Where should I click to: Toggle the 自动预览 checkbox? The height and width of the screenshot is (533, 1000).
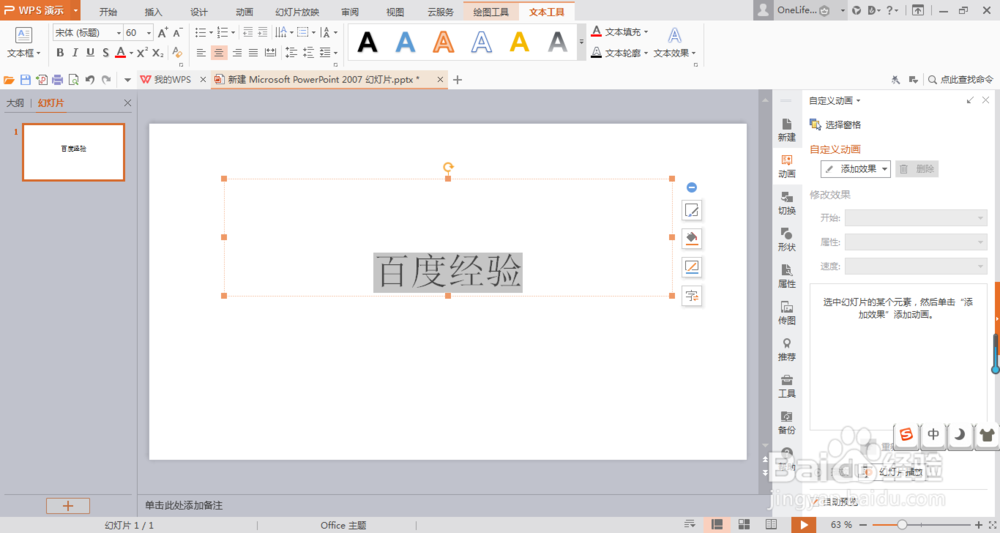[816, 502]
